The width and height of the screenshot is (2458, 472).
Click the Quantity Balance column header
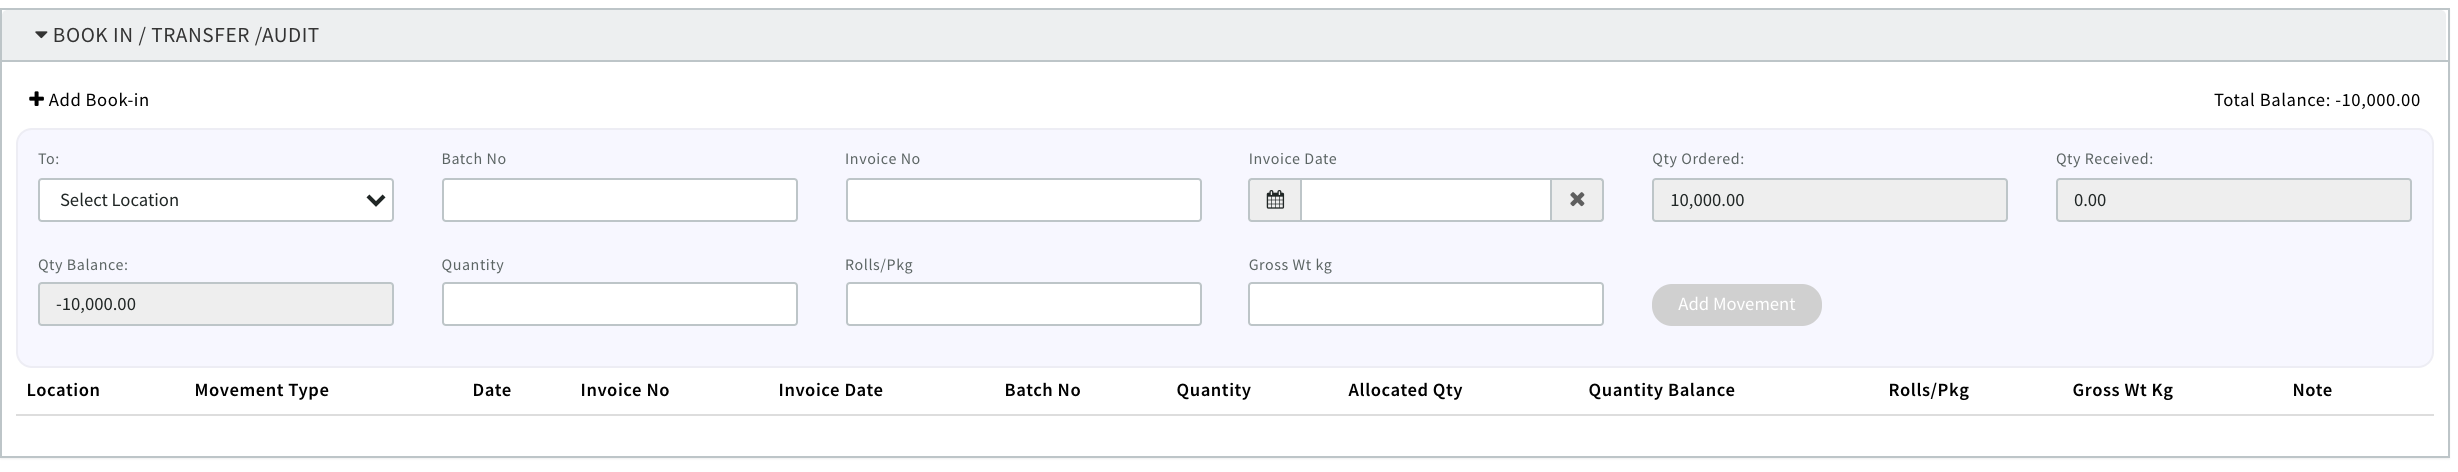tap(1661, 390)
